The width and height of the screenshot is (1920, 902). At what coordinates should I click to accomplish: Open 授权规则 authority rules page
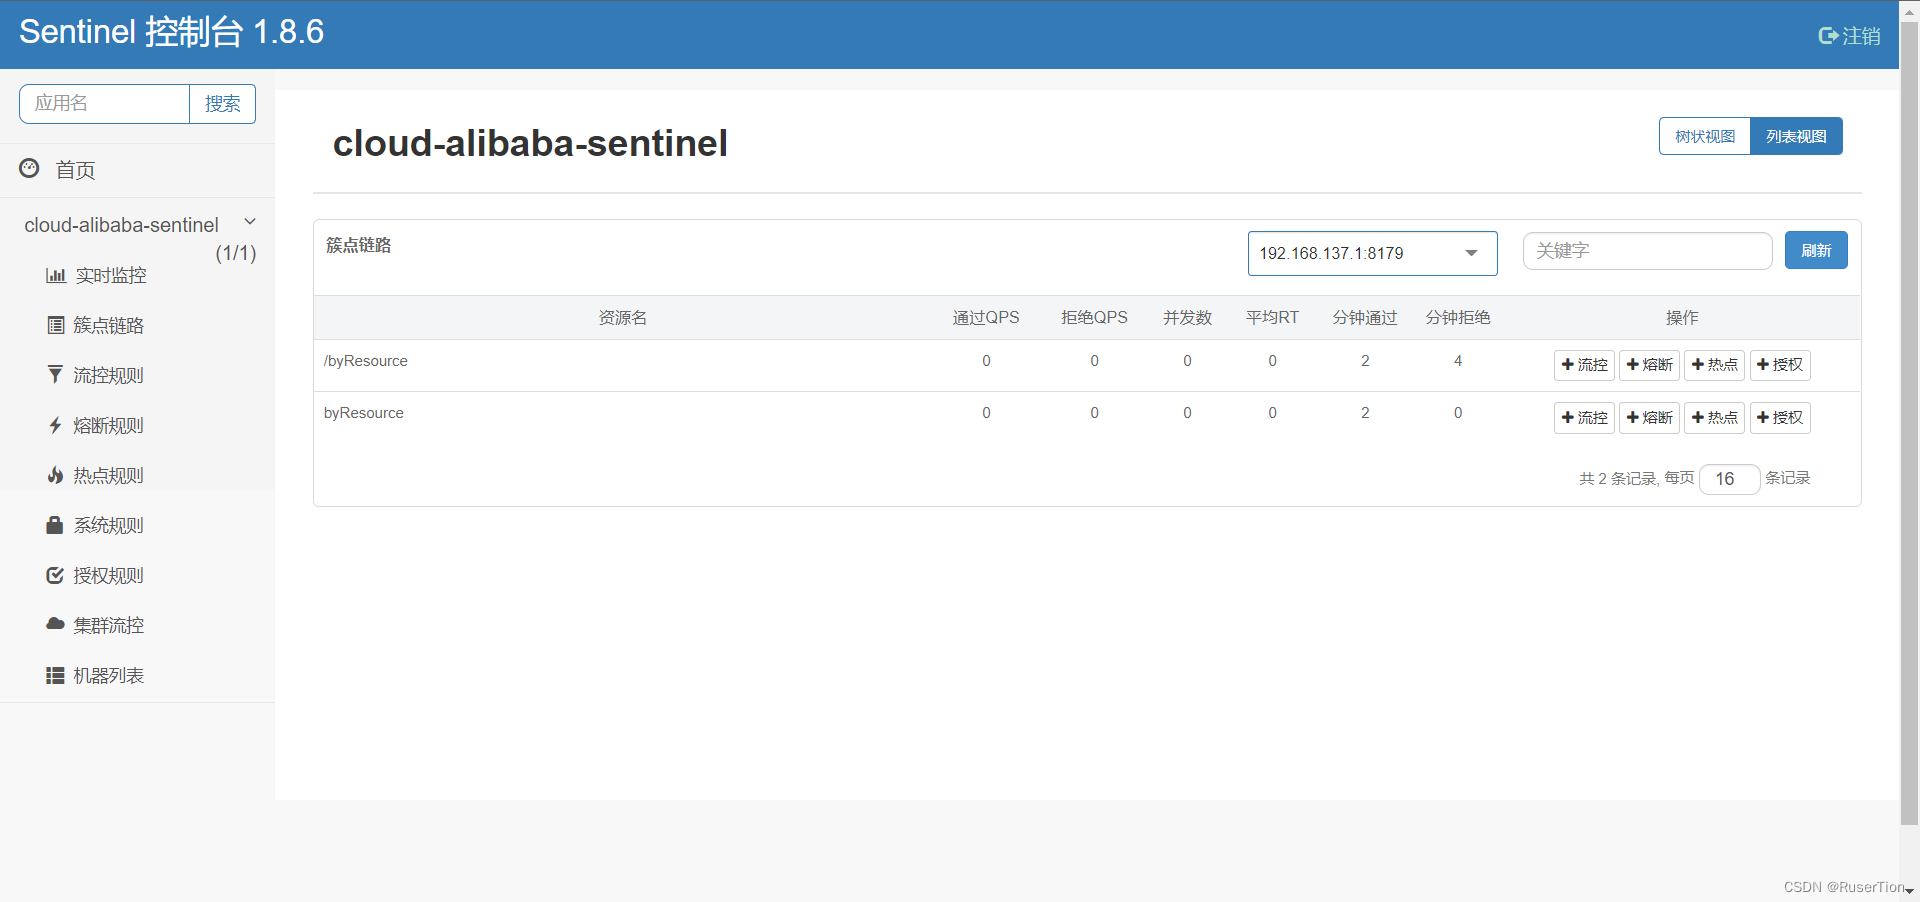tap(109, 575)
